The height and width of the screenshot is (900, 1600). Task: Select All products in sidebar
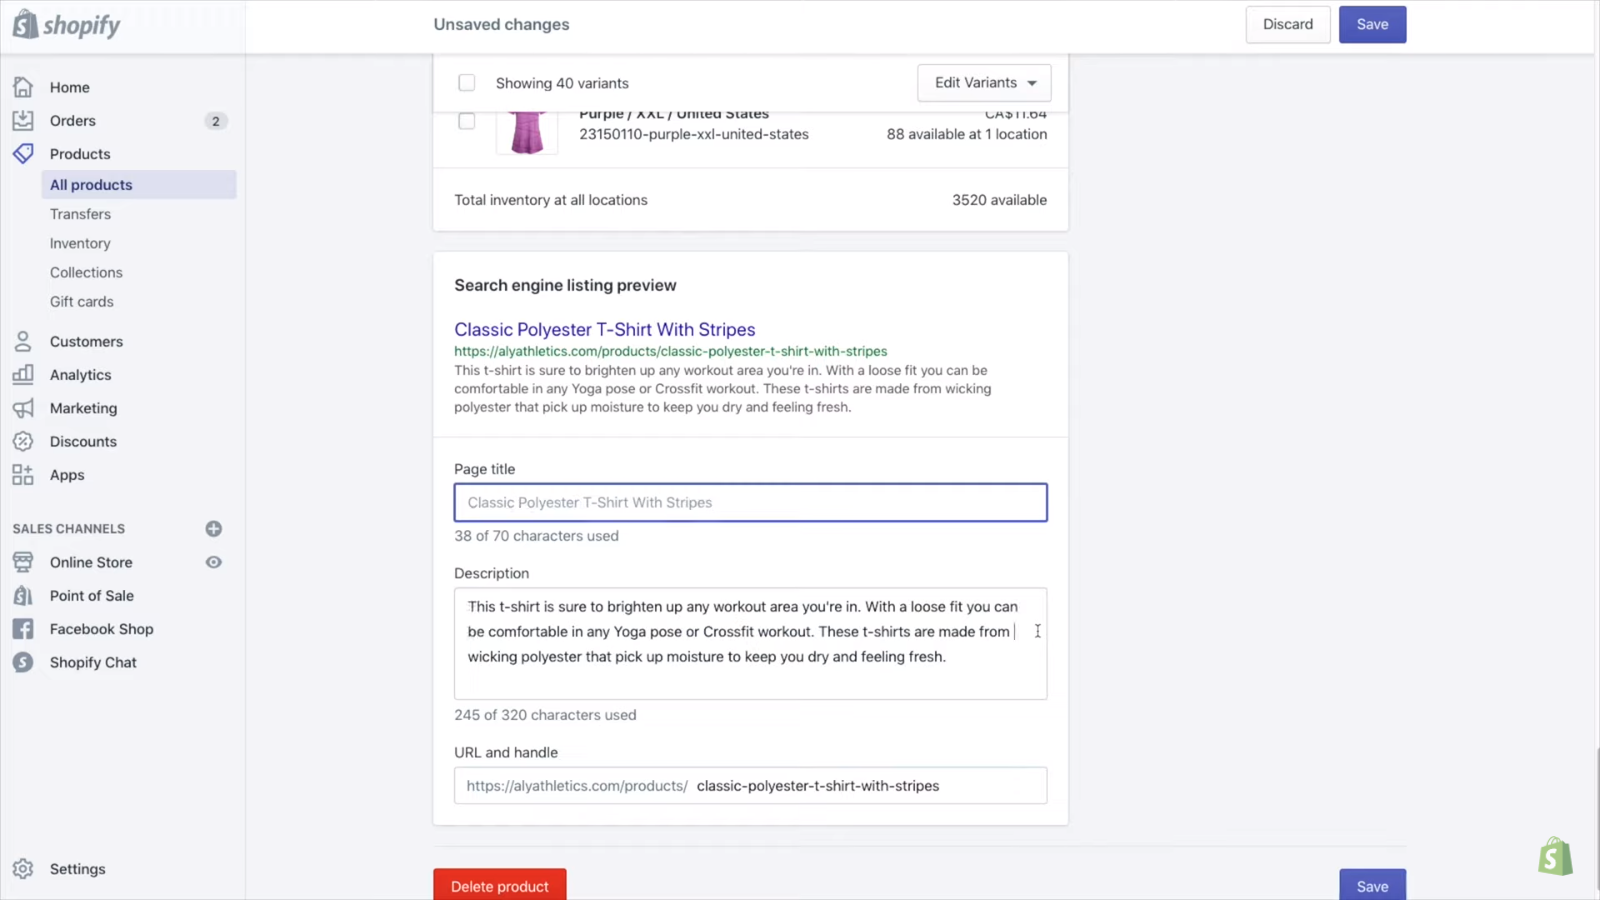(x=91, y=185)
